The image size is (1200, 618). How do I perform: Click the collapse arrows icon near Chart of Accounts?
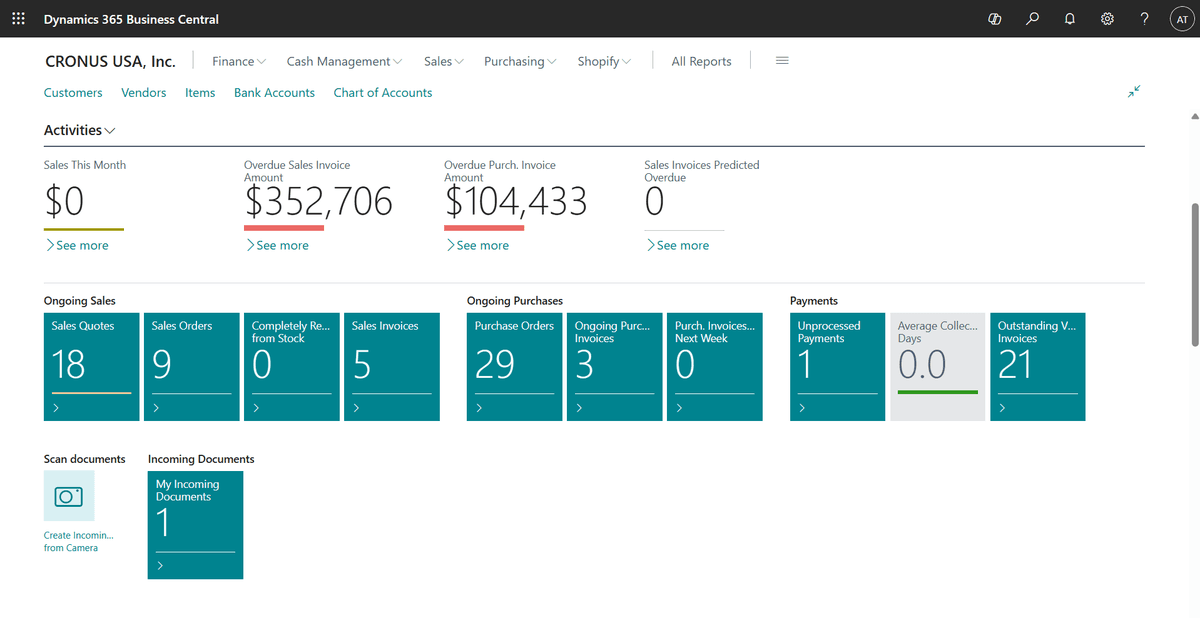(1134, 91)
